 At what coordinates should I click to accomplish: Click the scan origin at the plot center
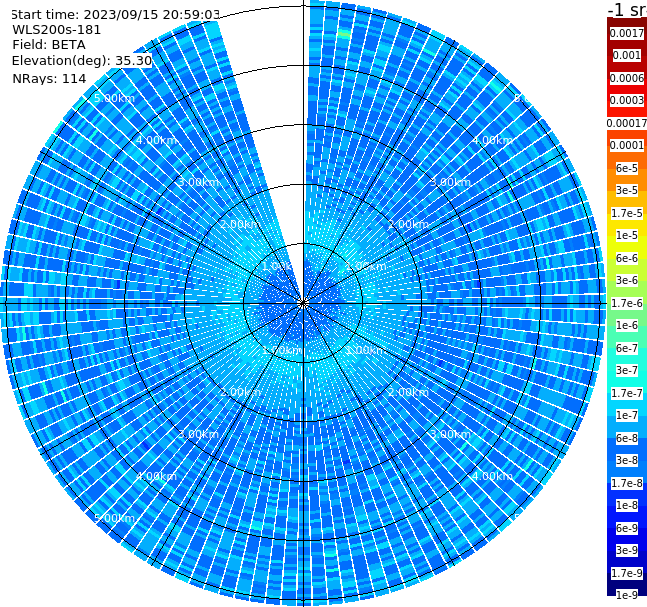303,303
